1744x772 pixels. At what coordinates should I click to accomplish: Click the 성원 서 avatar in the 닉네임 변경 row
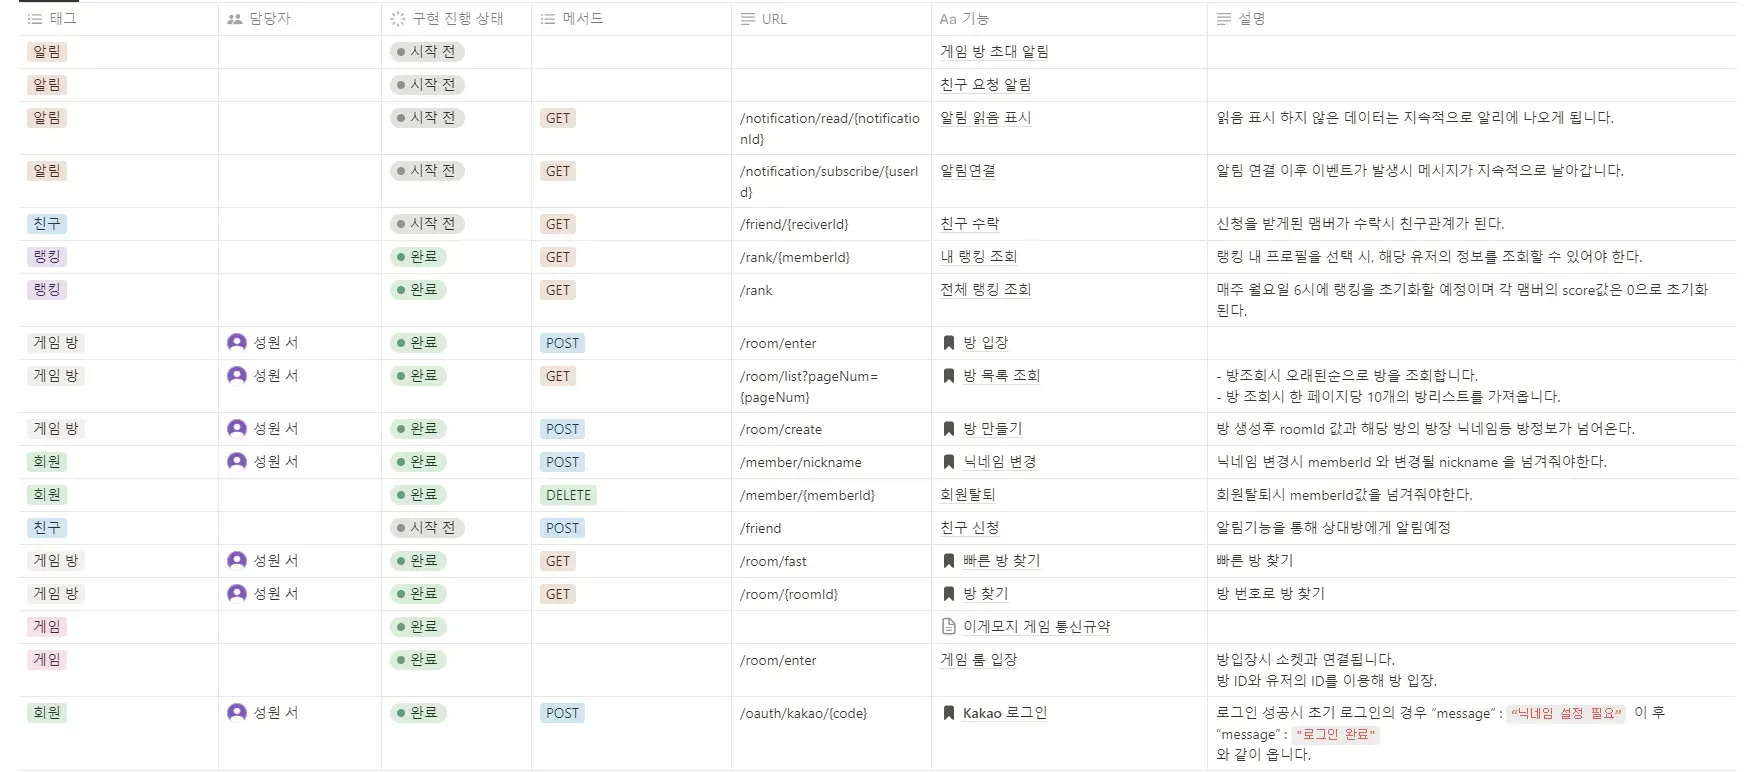point(237,461)
